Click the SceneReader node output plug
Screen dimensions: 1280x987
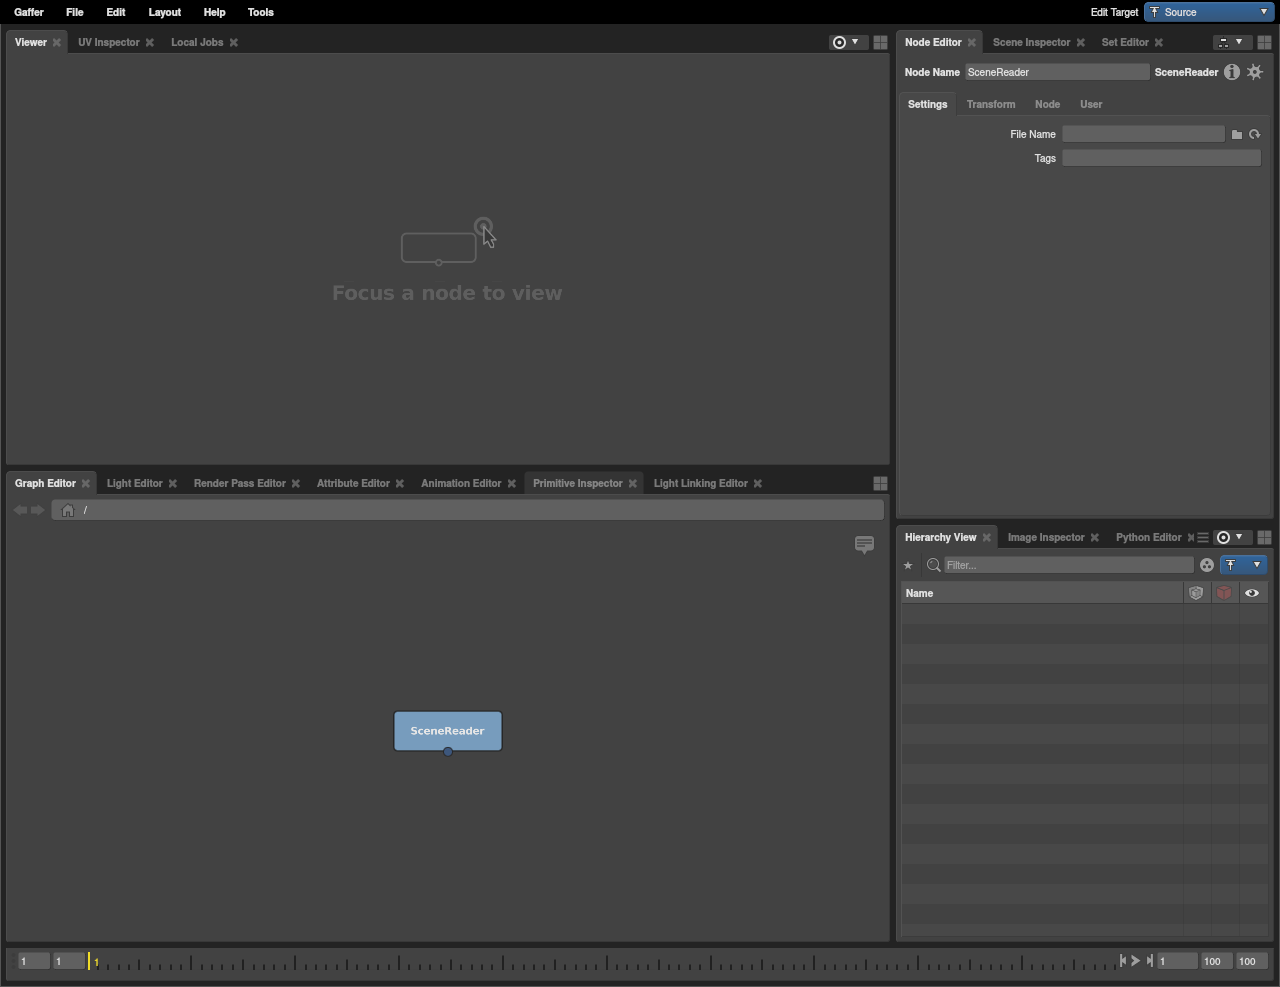(x=448, y=751)
